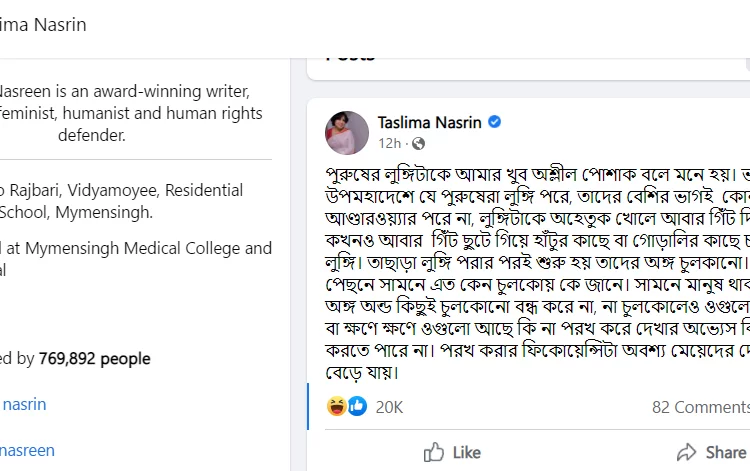Image resolution: width=750 pixels, height=471 pixels.
Task: Click the 12h post timestamp
Action: tap(389, 143)
